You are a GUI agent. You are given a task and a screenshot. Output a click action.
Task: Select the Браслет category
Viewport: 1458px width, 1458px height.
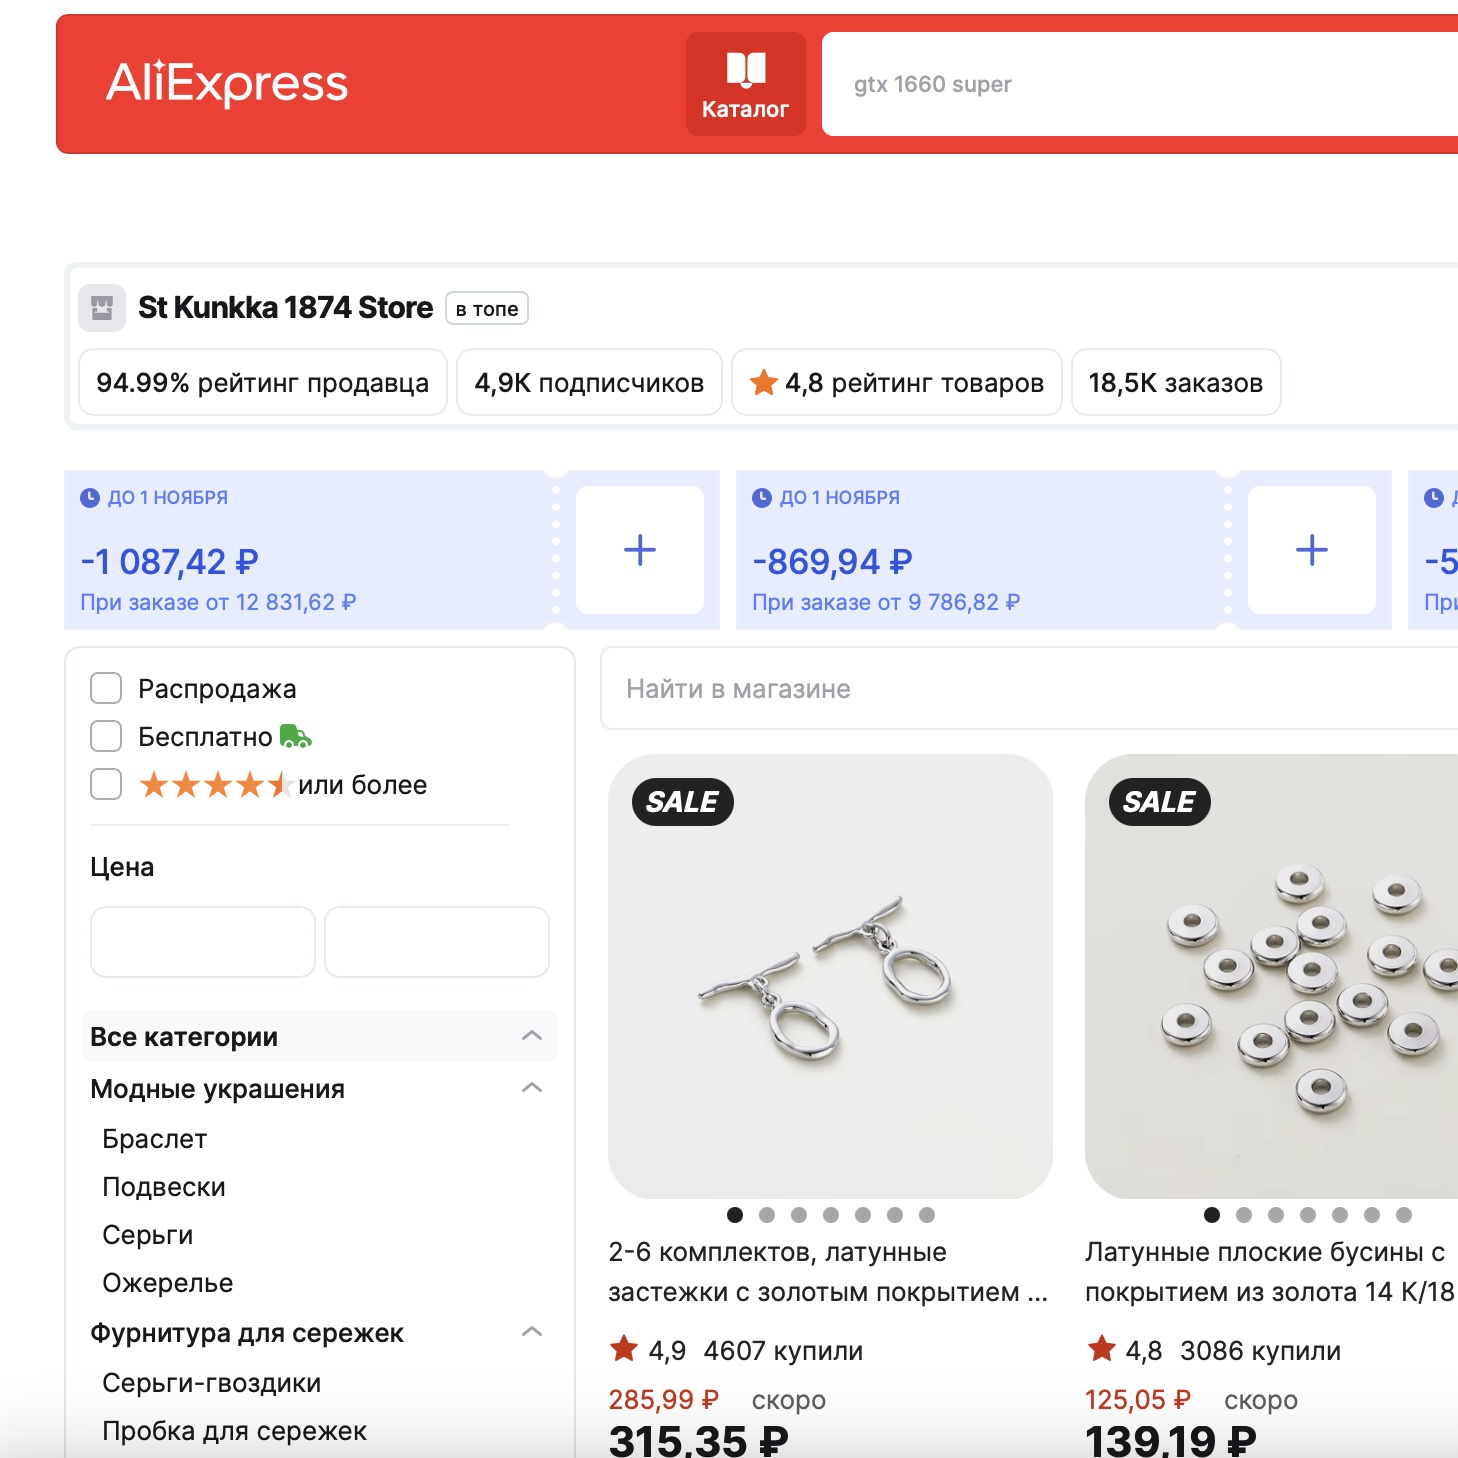coord(155,1139)
